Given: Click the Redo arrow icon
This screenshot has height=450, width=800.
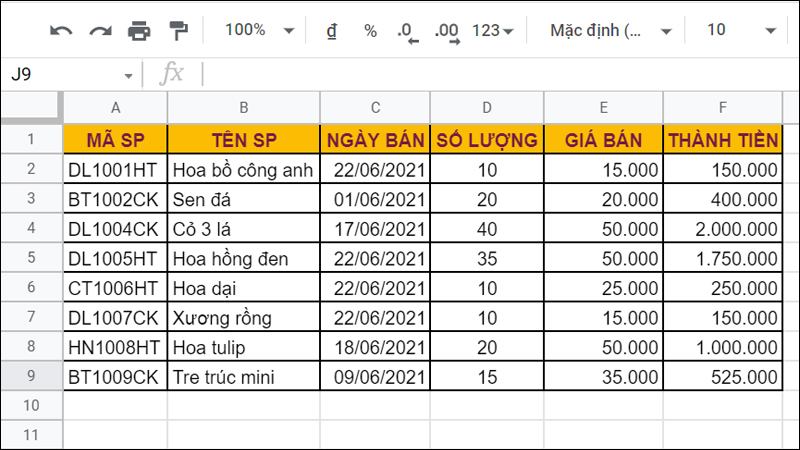Looking at the screenshot, I should (100, 31).
